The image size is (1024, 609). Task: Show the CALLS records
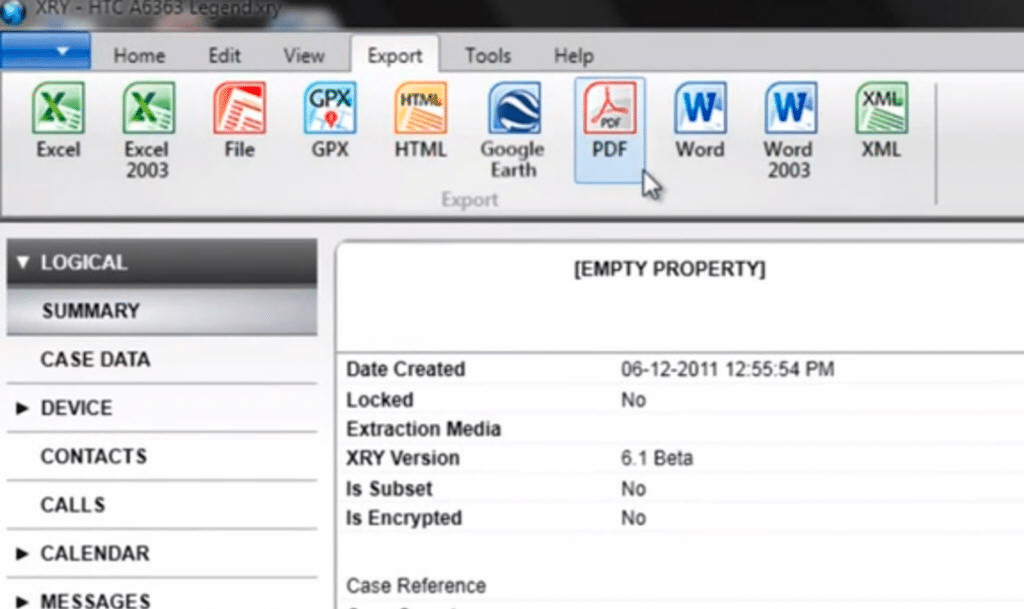pos(72,505)
